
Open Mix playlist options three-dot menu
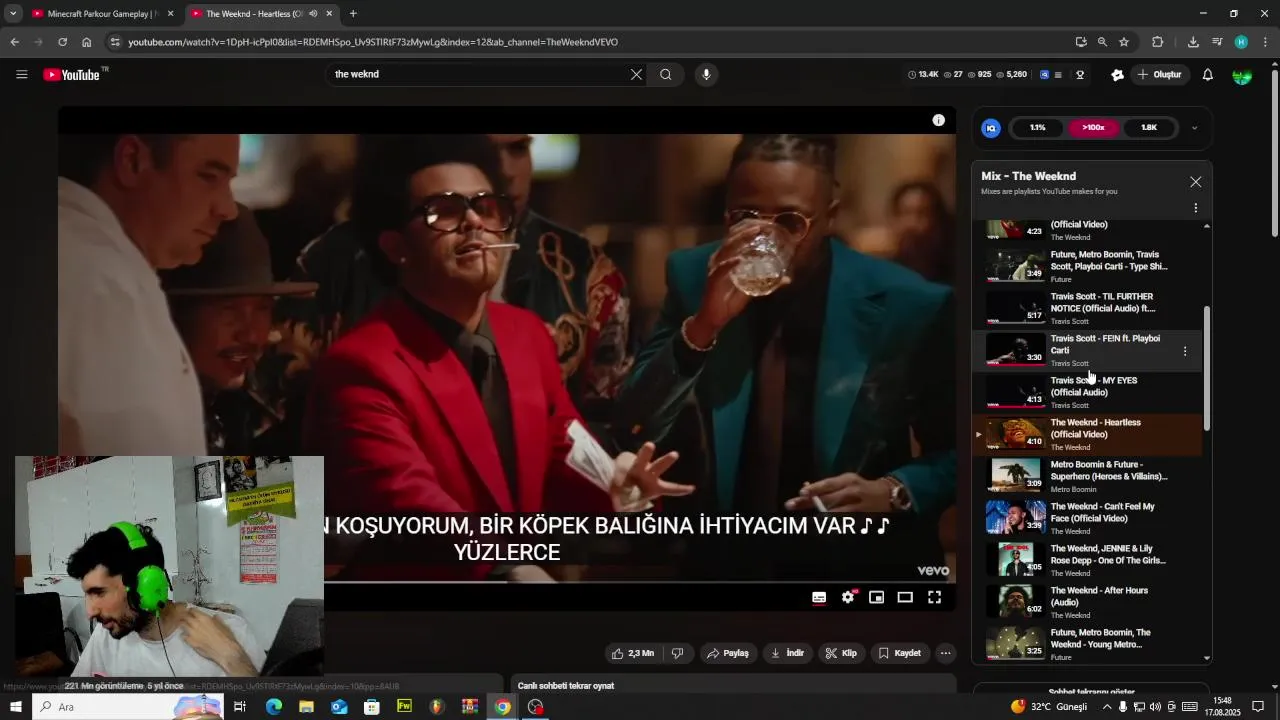(x=1195, y=208)
